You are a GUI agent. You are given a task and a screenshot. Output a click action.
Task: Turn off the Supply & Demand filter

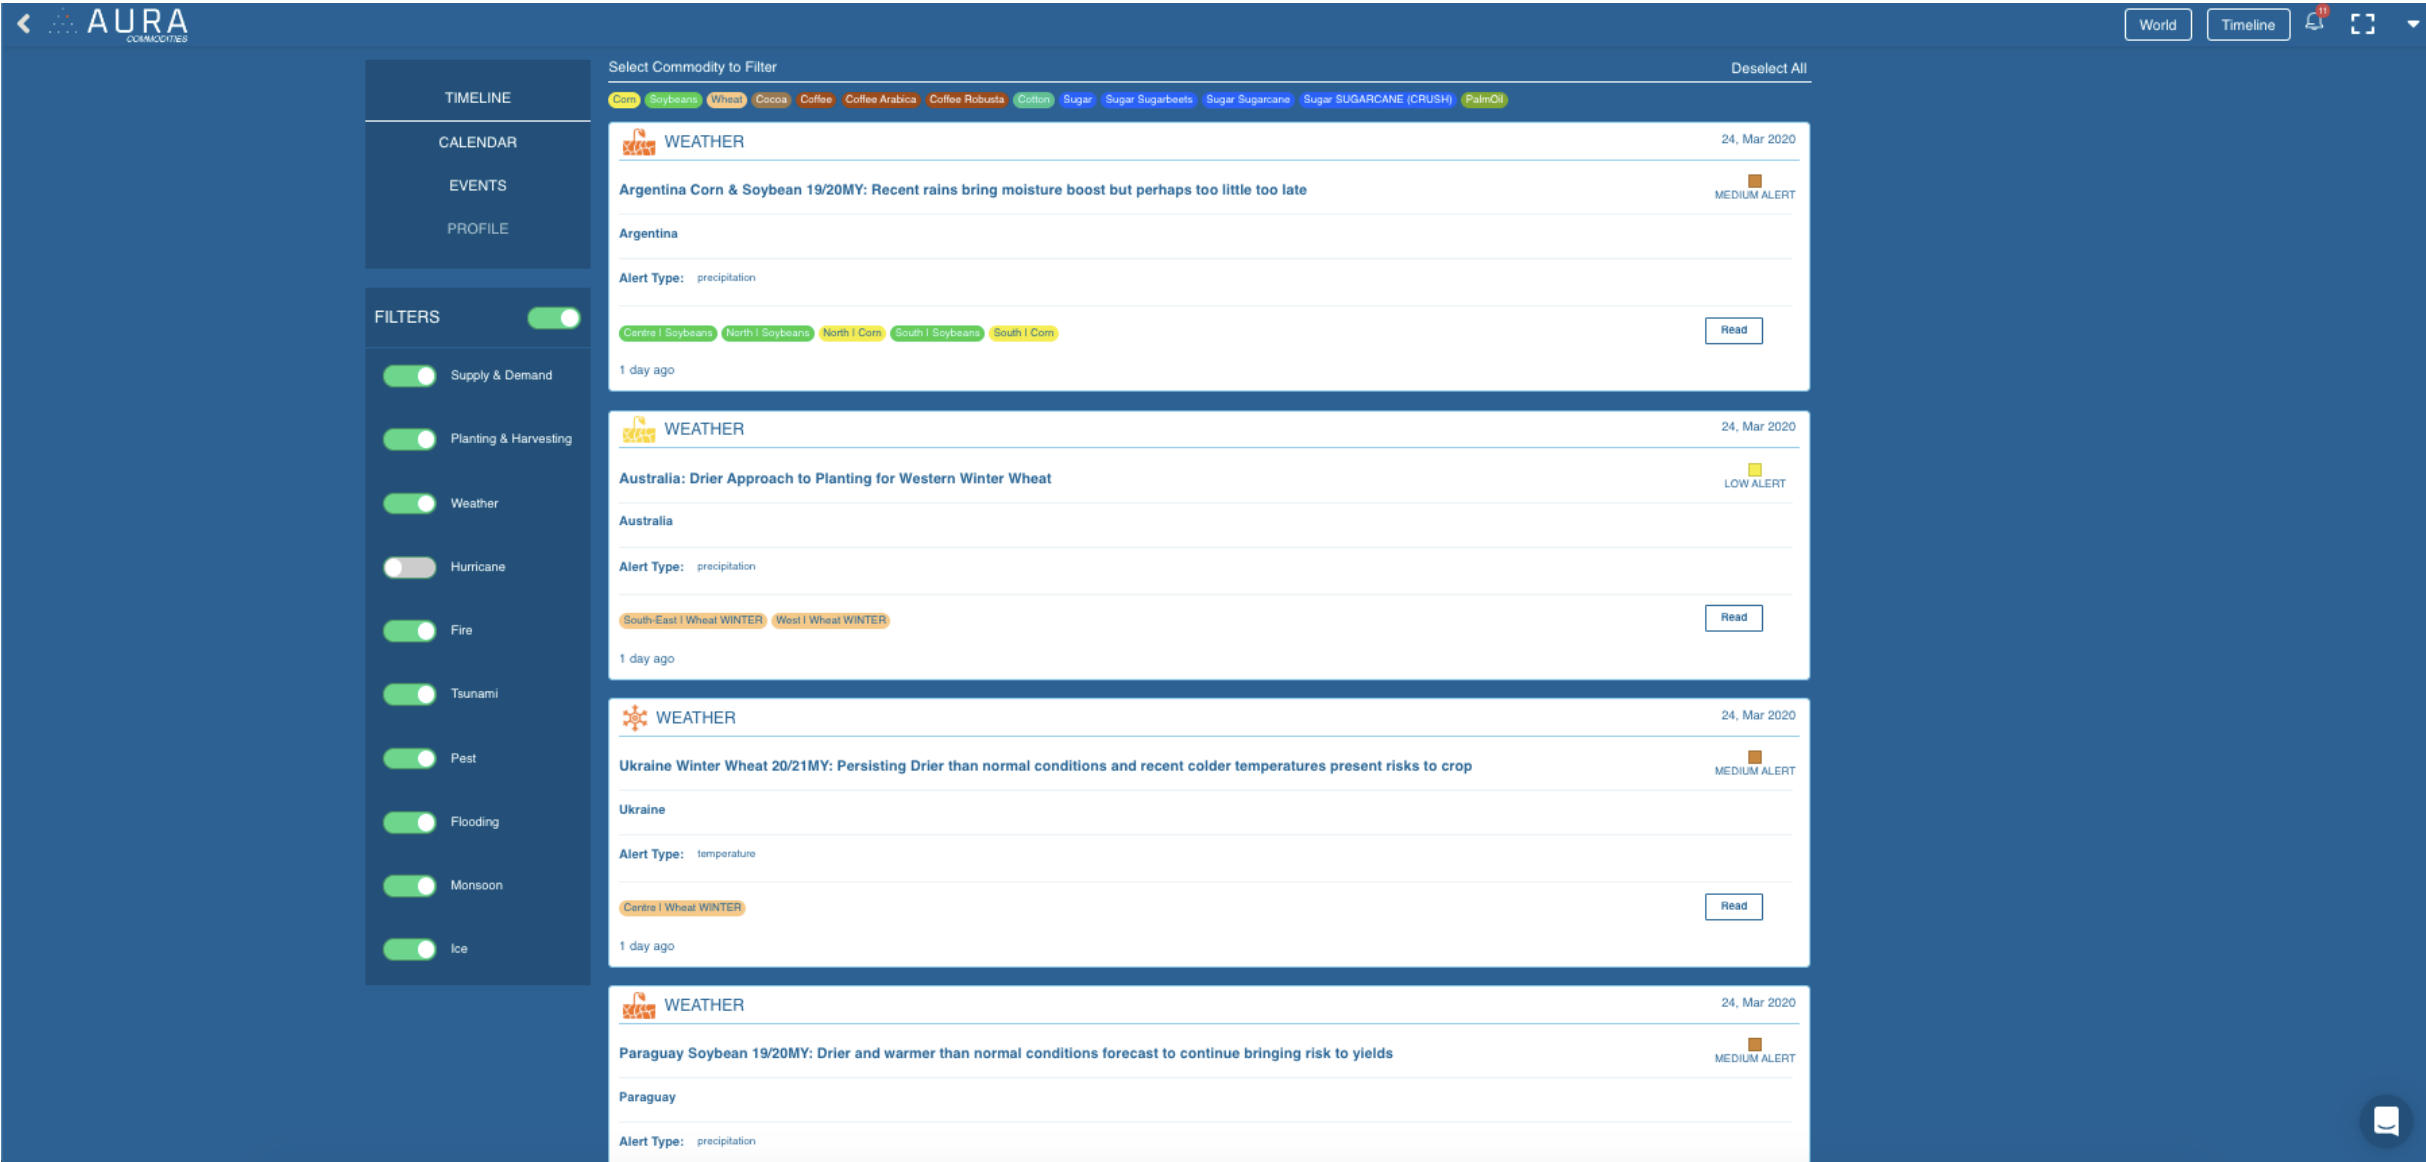(409, 375)
